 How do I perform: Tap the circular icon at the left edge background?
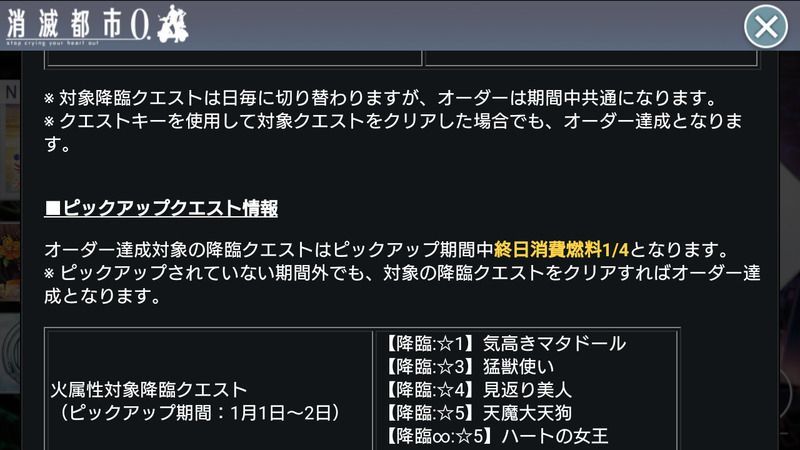10,352
